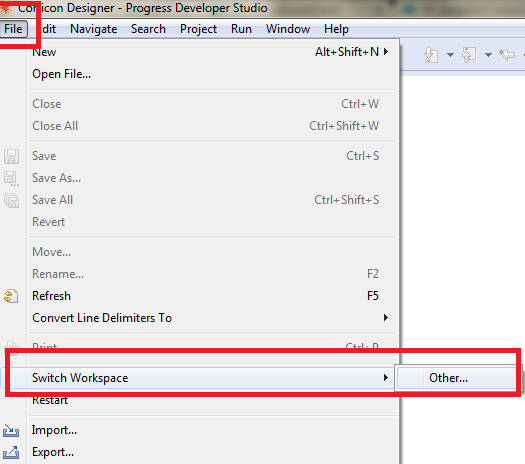Click the Close All menu entry
Screen dimensions: 525x464
(213, 126)
